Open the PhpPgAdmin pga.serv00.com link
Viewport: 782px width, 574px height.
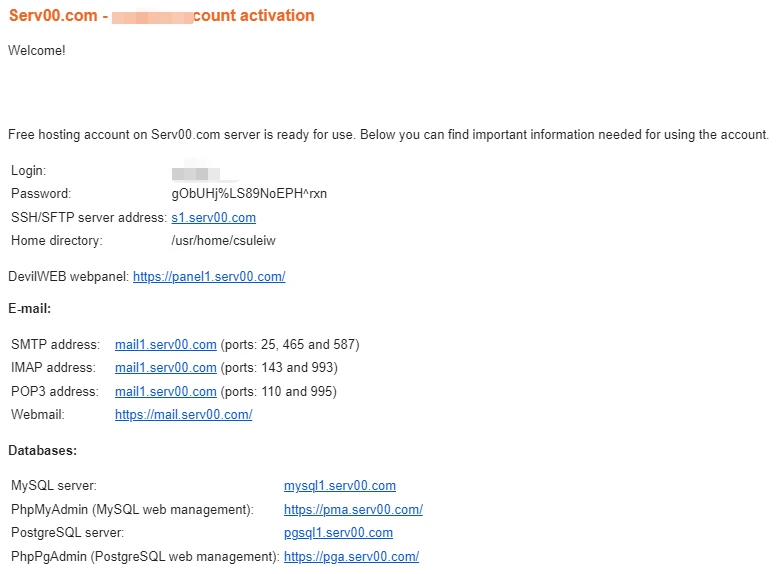[351, 557]
